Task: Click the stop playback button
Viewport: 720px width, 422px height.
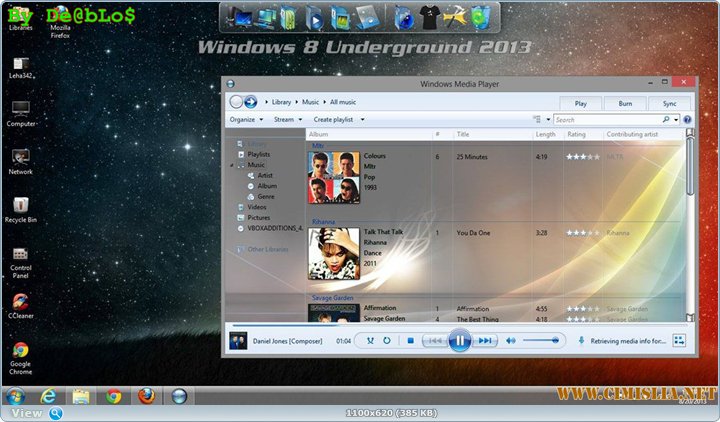Action: click(x=410, y=341)
